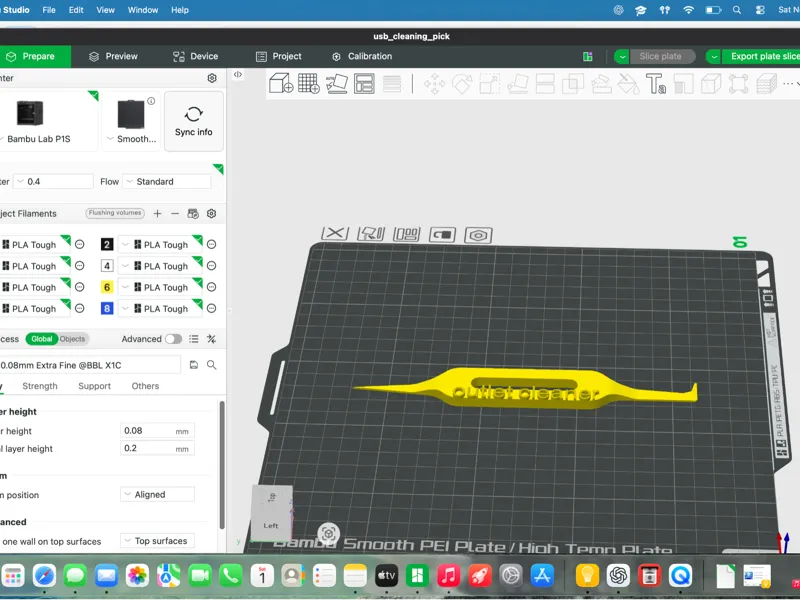Edit filament 8 preset via round icon

click(211, 309)
